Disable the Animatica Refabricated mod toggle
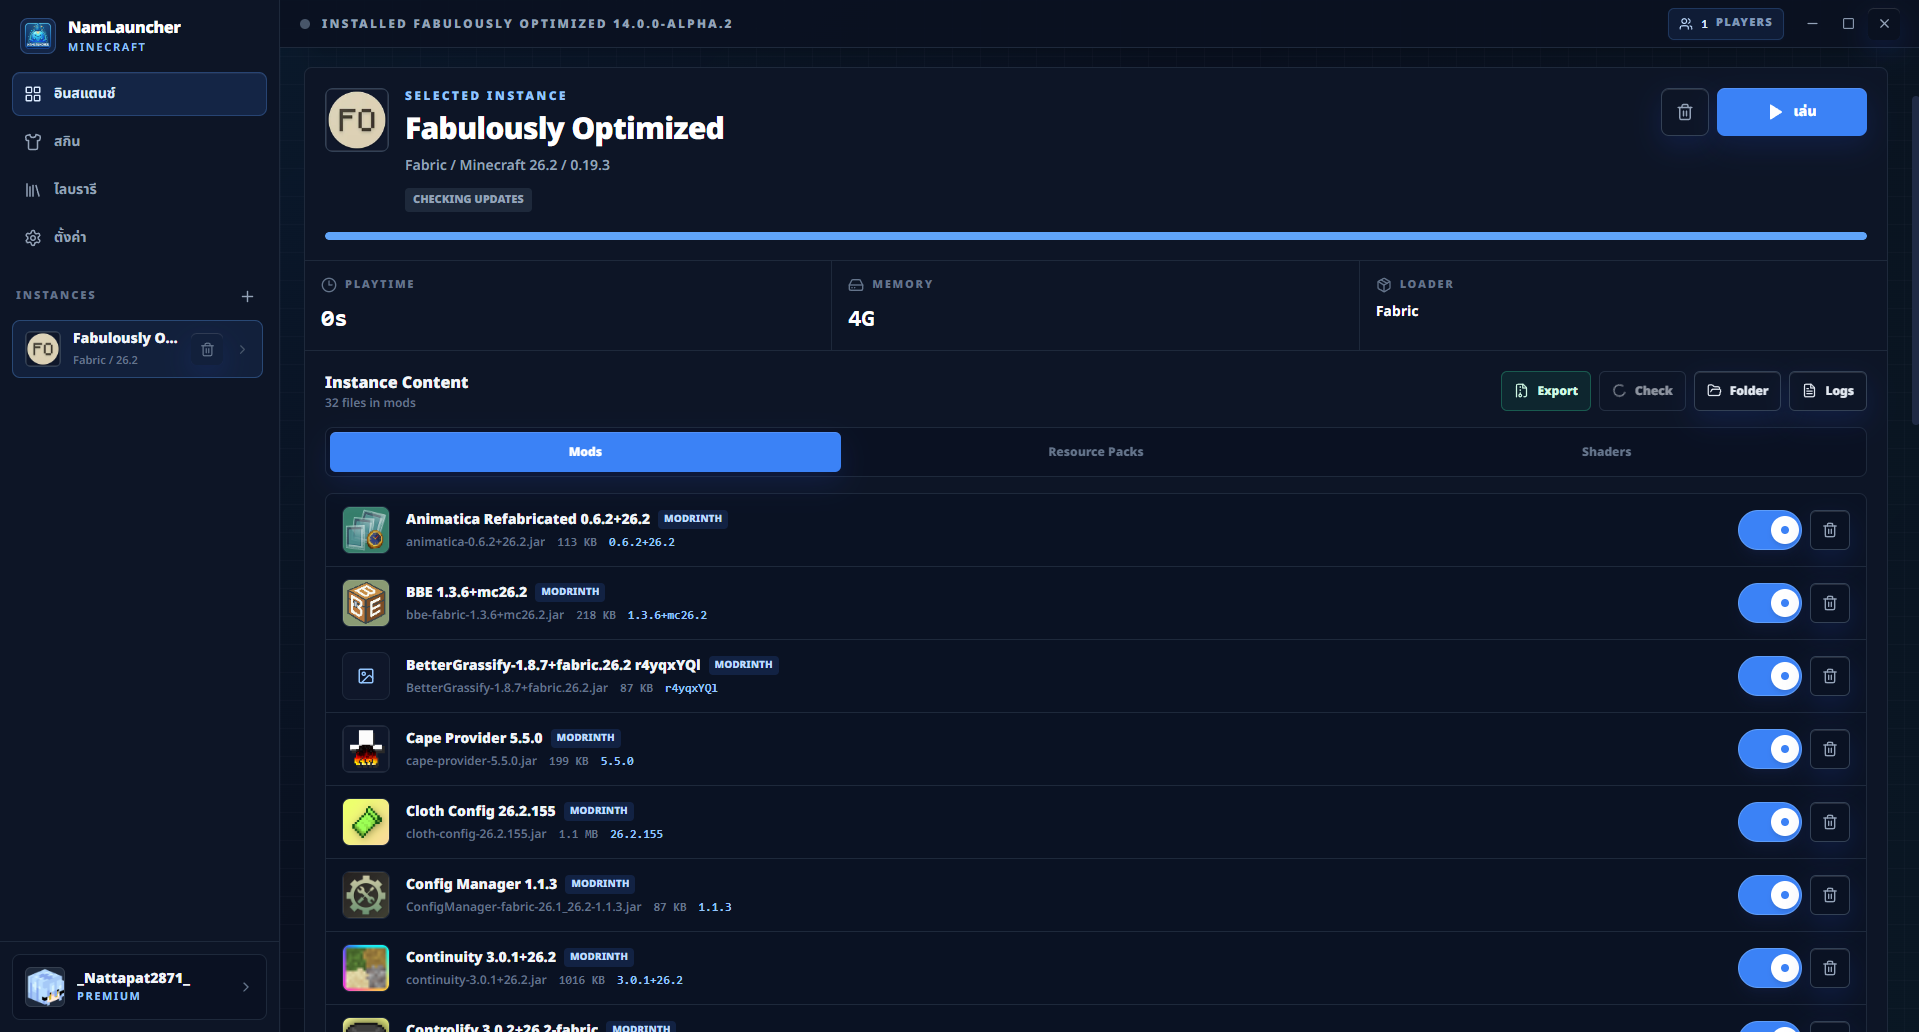The width and height of the screenshot is (1919, 1032). (x=1769, y=530)
